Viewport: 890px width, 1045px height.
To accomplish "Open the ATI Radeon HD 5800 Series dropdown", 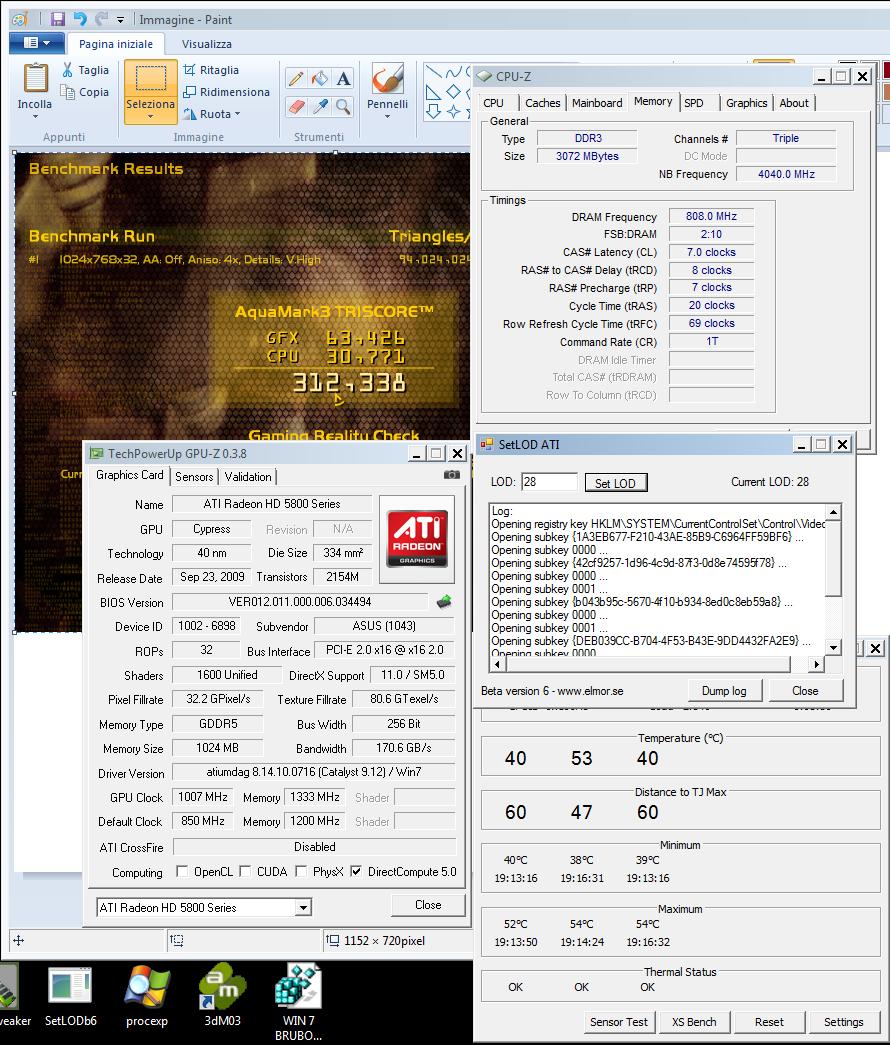I will pos(304,908).
